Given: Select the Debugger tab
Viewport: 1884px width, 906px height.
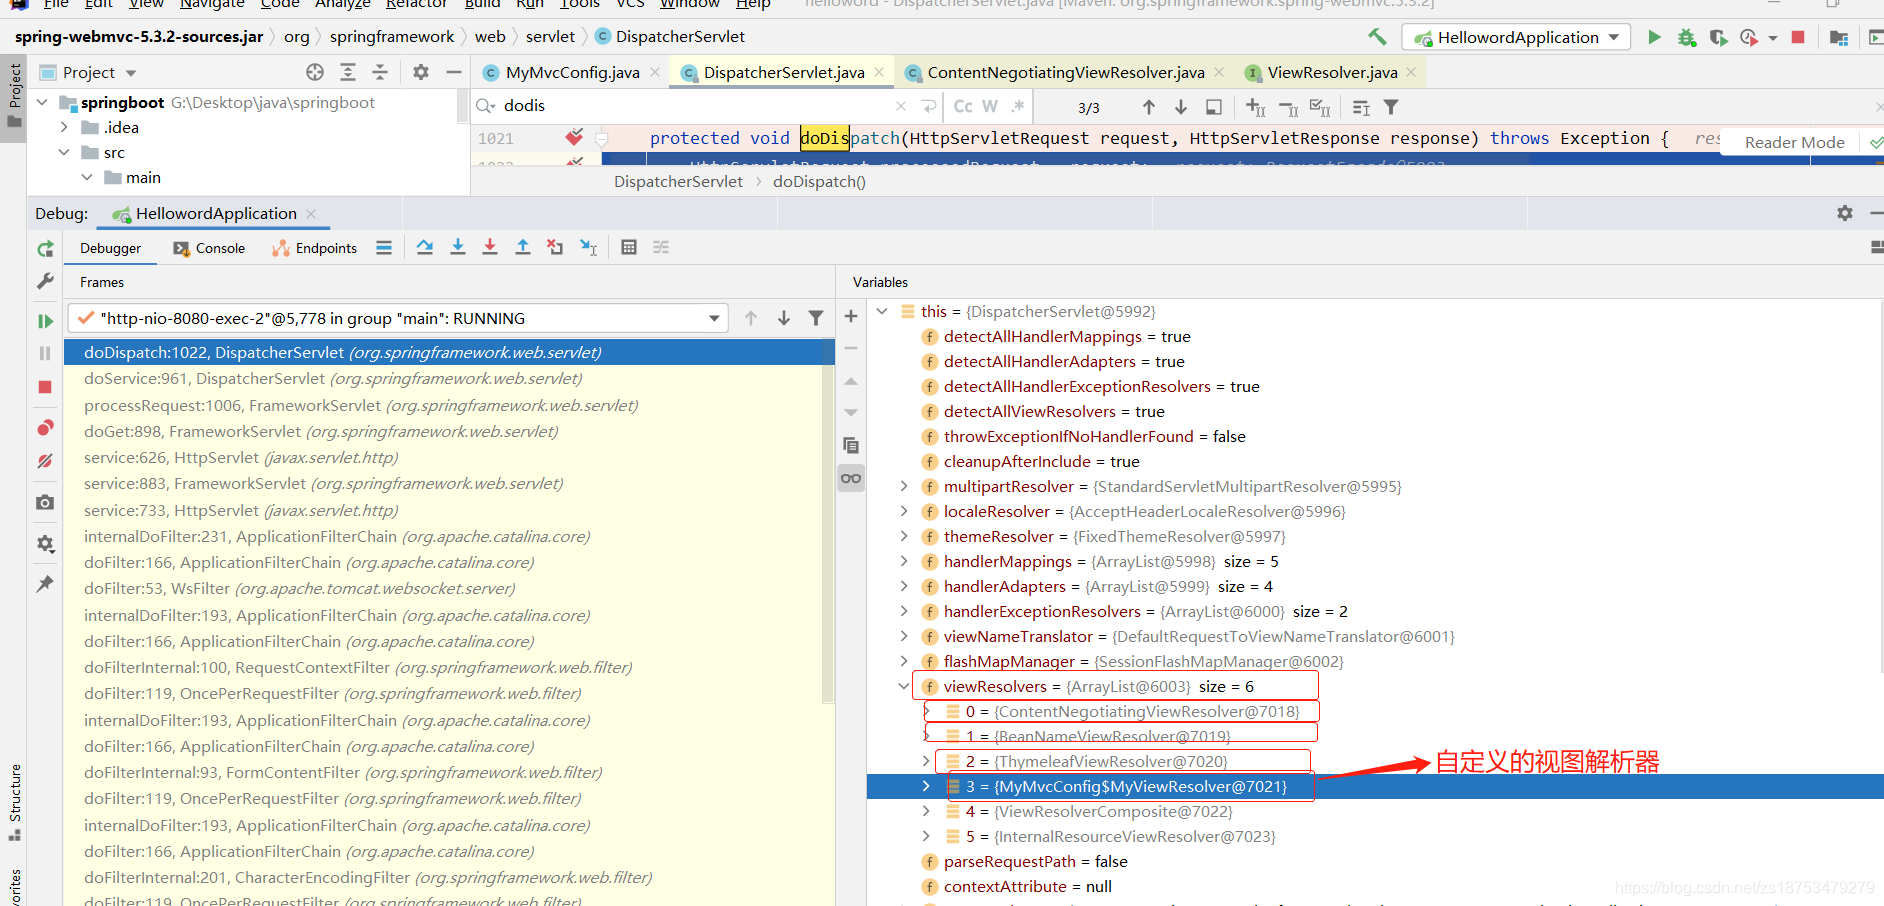Looking at the screenshot, I should click(x=110, y=248).
